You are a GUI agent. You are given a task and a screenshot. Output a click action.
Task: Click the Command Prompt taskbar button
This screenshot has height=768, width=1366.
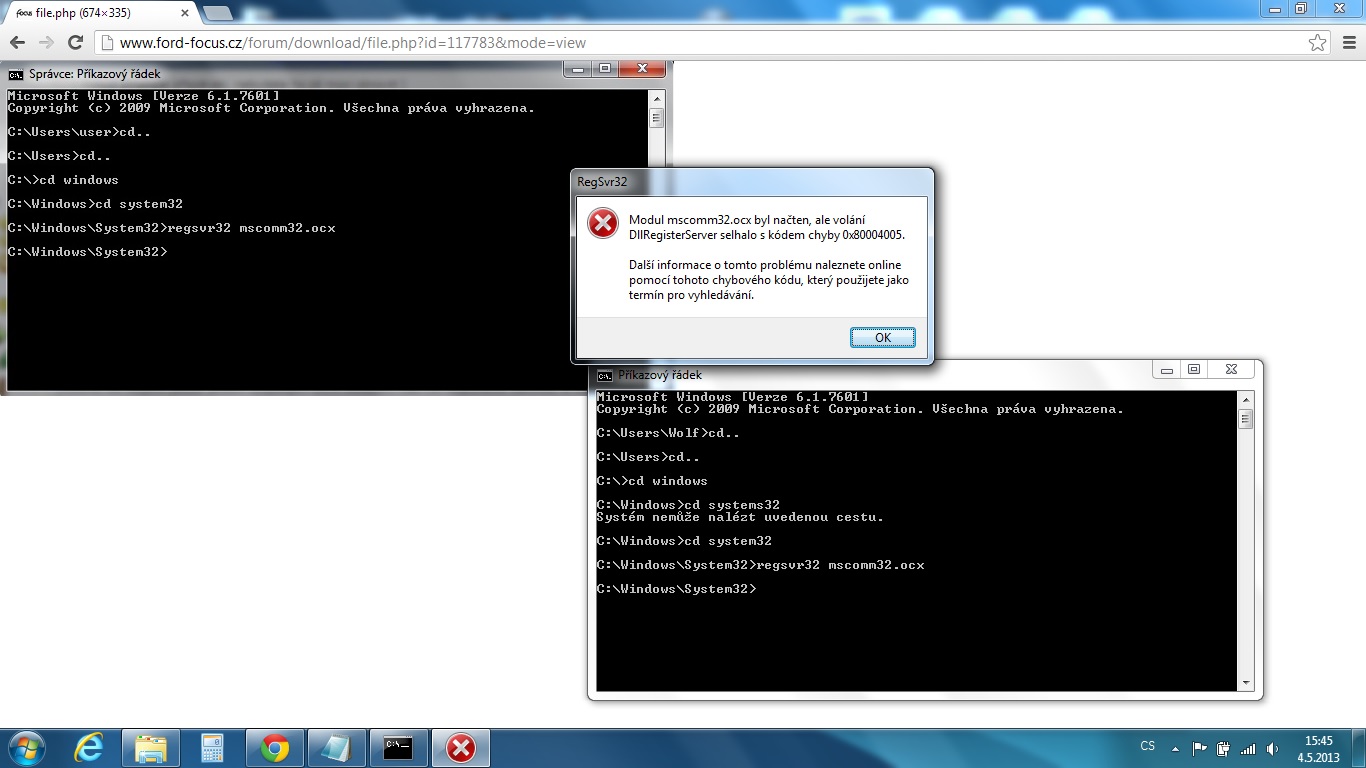pos(398,748)
